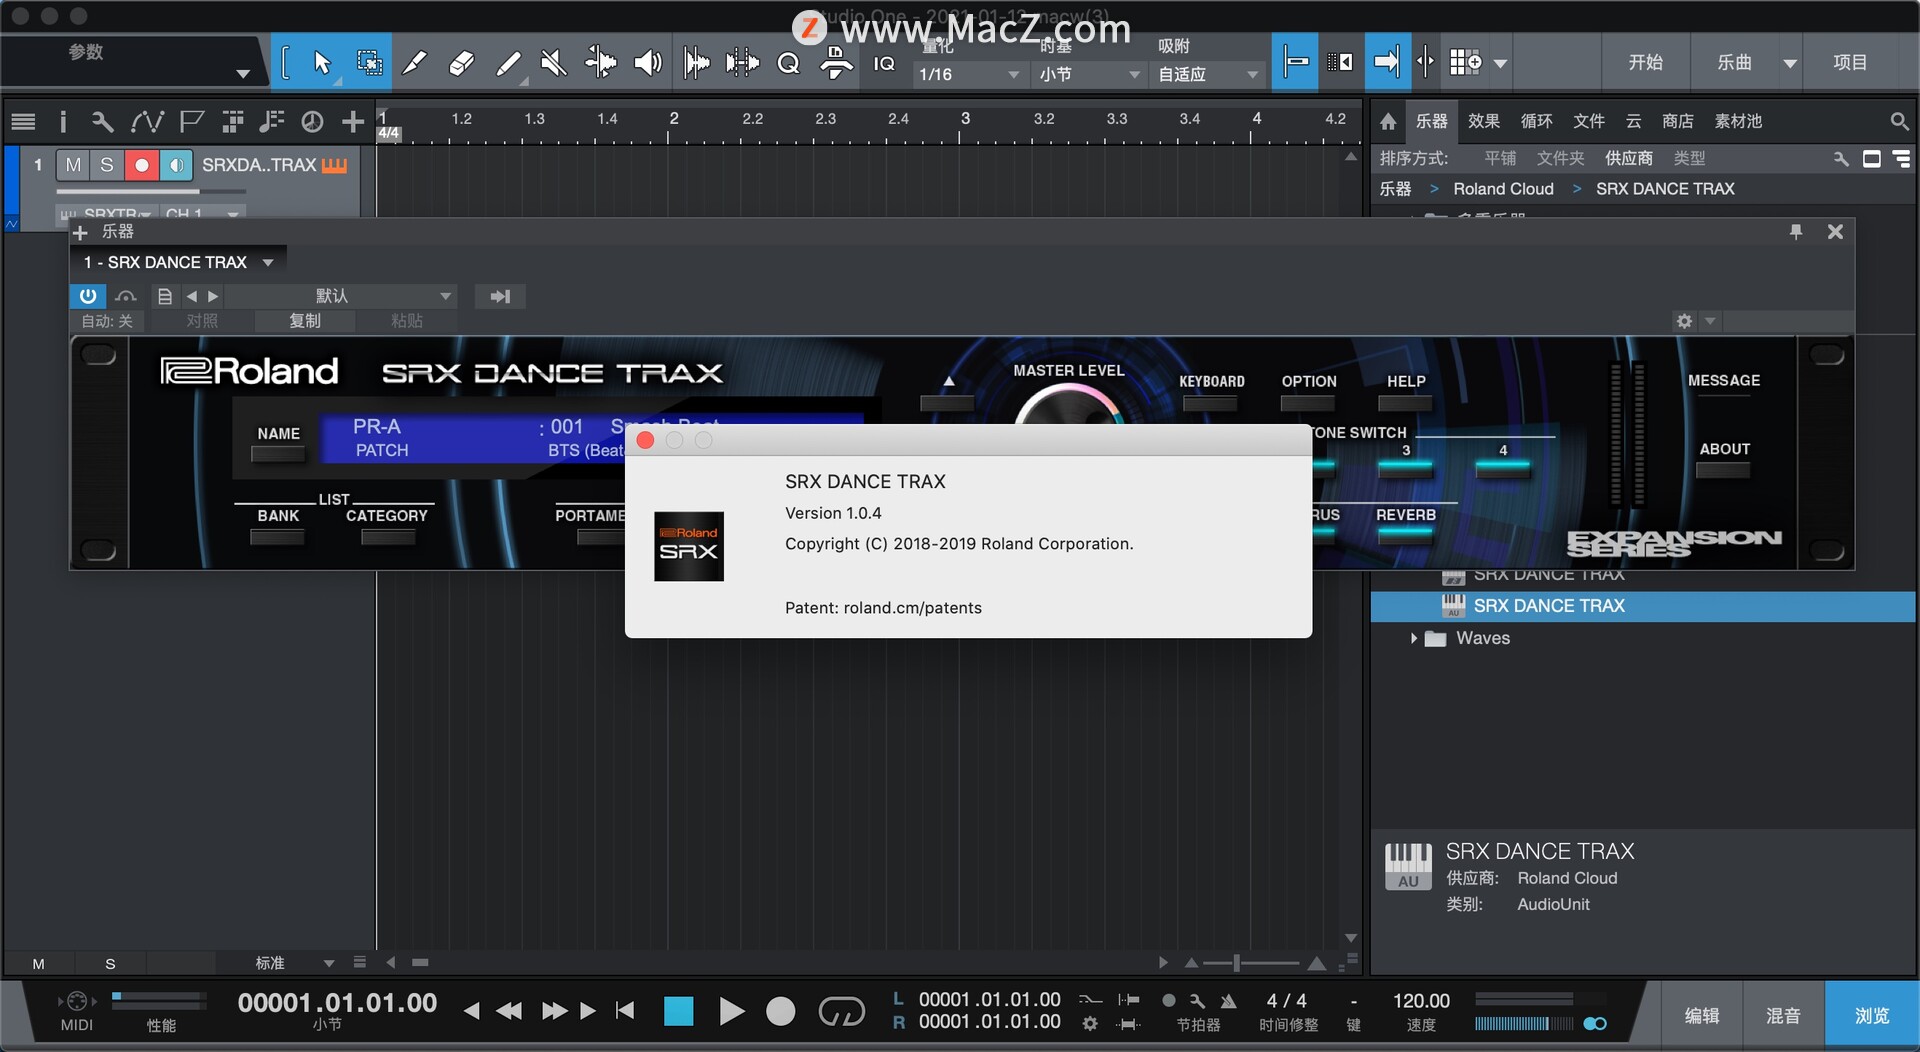Show automation curve icon in track header
The image size is (1920, 1052).
(x=147, y=122)
